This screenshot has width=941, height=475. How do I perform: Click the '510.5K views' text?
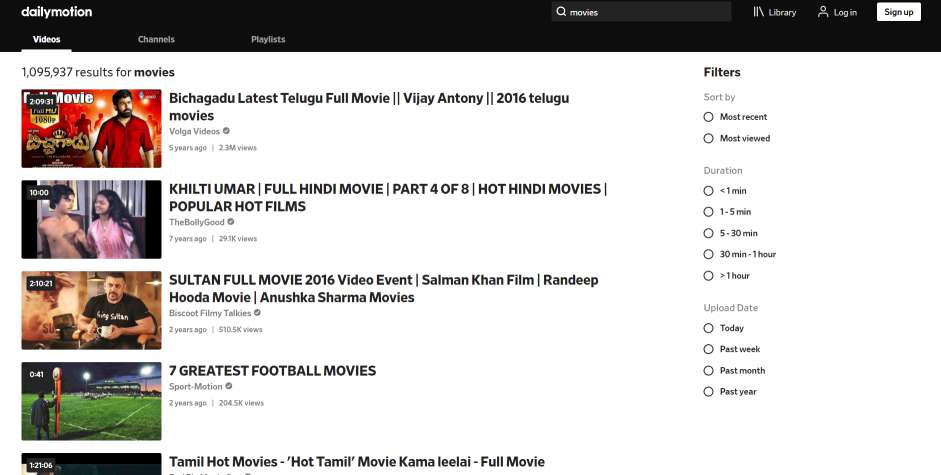[x=241, y=330]
